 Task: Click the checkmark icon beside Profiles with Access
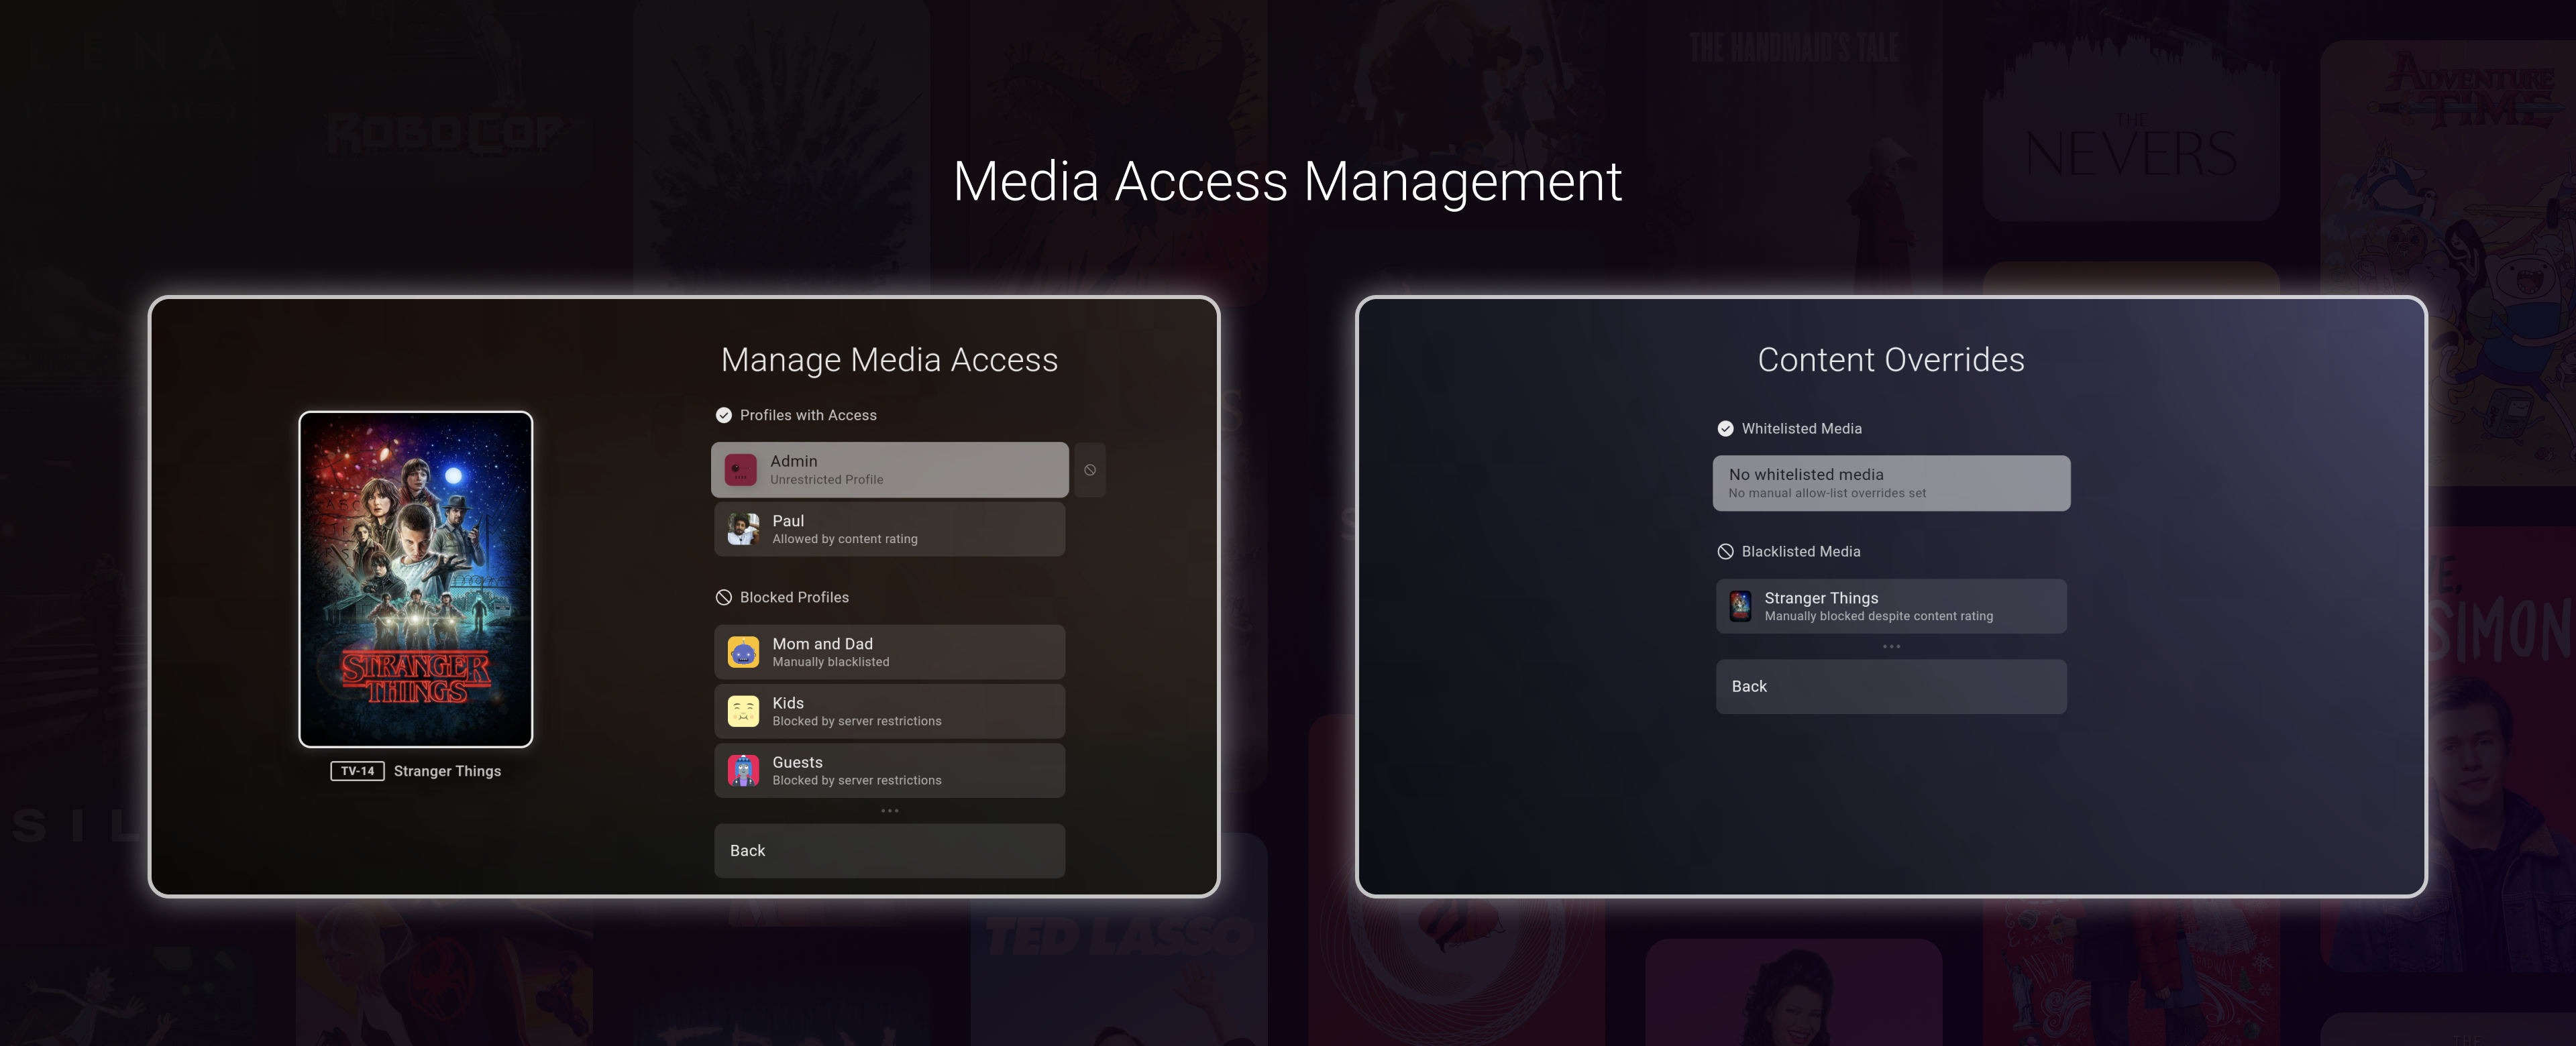[724, 415]
